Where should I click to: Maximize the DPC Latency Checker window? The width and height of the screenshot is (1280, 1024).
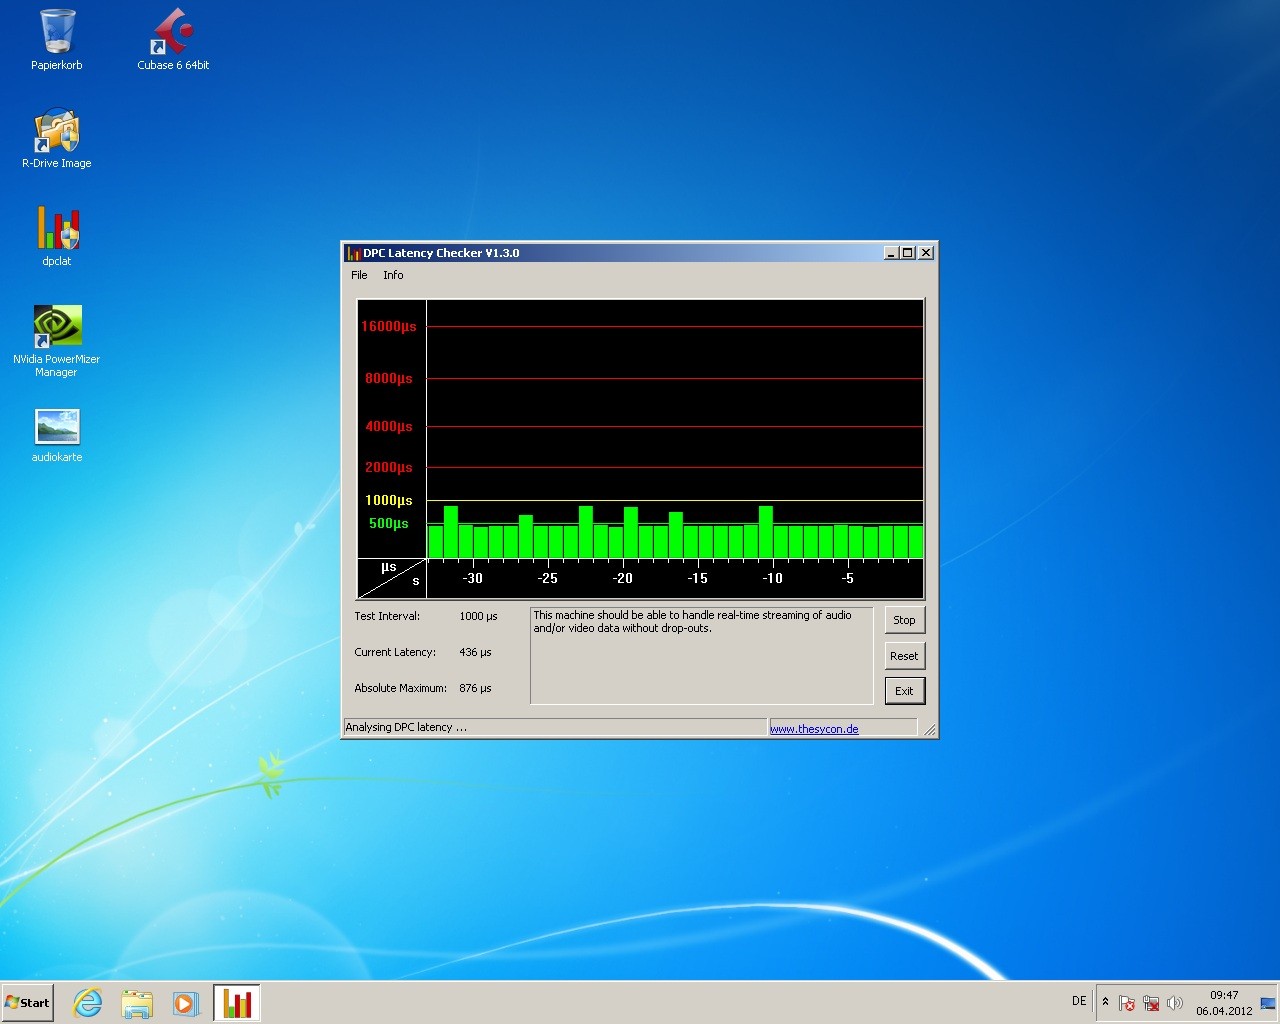pyautogui.click(x=907, y=253)
